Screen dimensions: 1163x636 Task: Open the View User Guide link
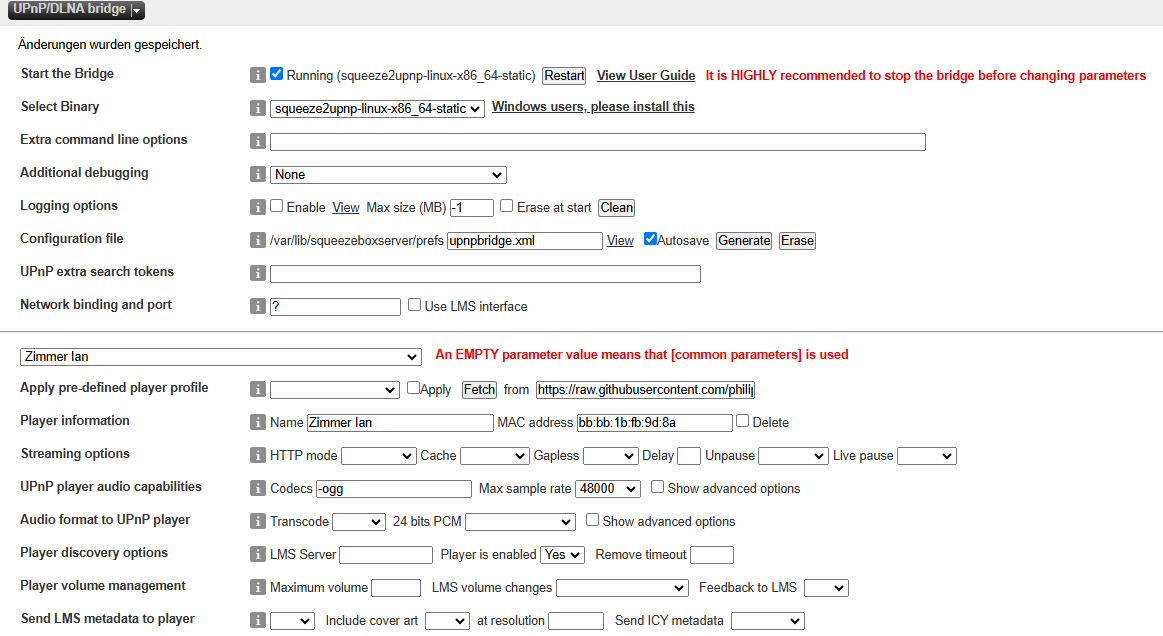(x=646, y=76)
